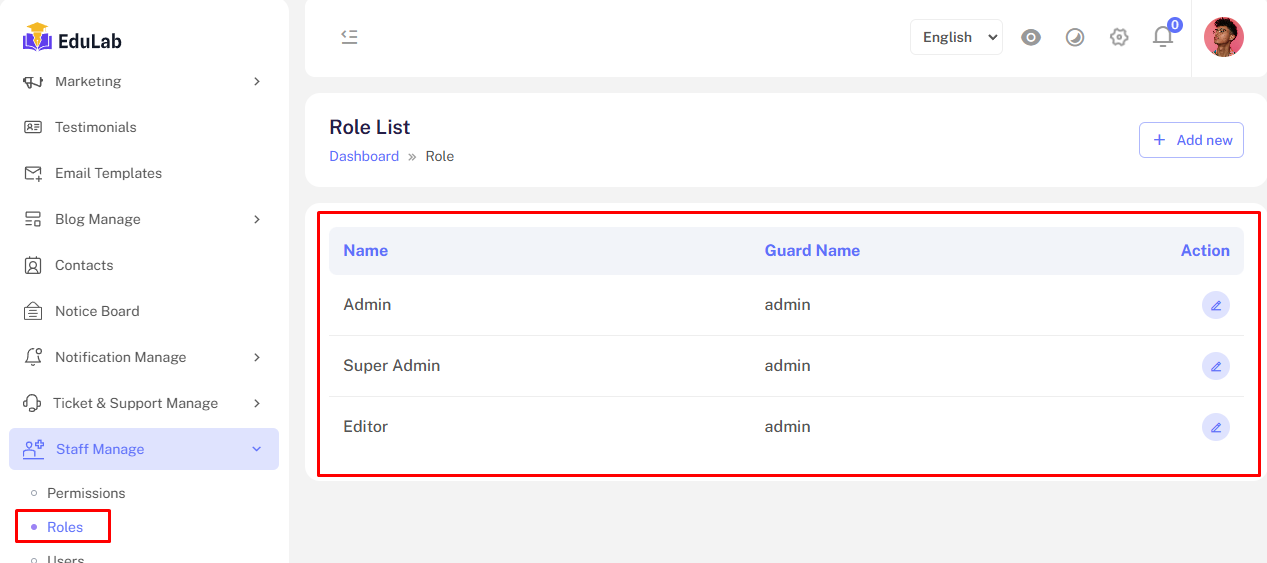Screen dimensions: 1267x563
Task: Open the user profile avatar
Action: (x=1223, y=37)
